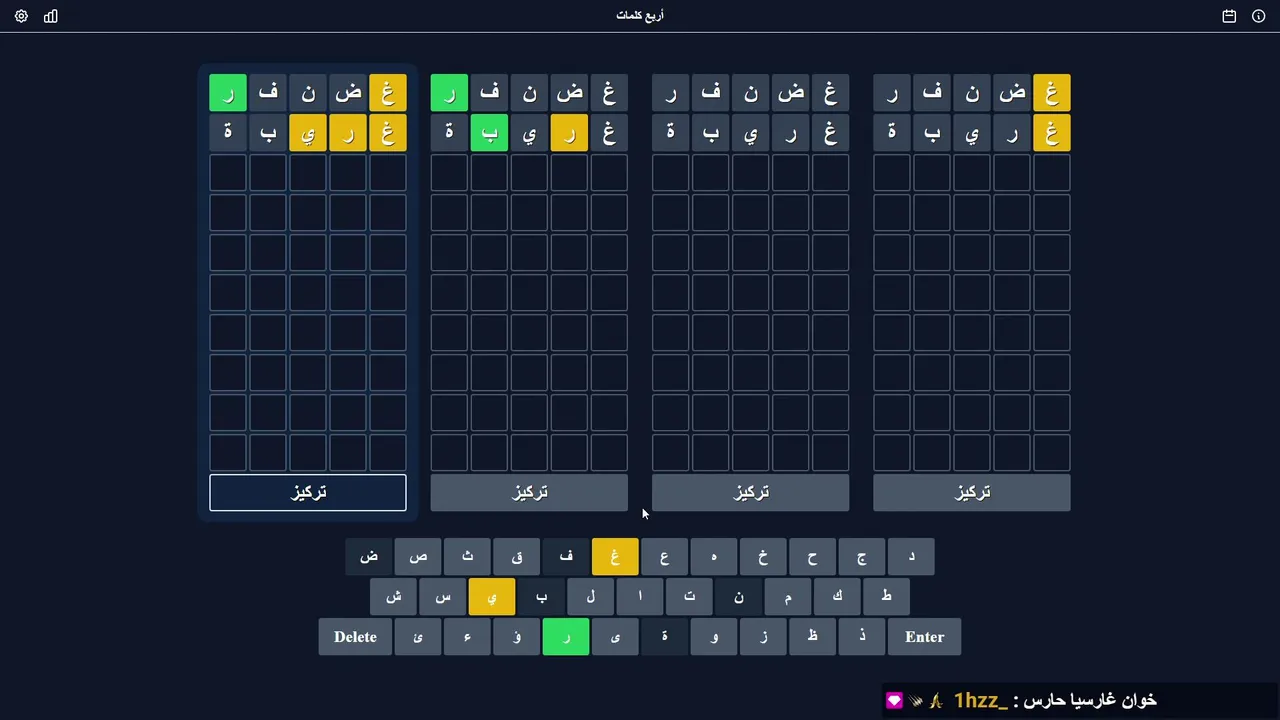Viewport: 1280px width, 720px height.
Task: Tap the ذ keyboard key
Action: click(862, 637)
